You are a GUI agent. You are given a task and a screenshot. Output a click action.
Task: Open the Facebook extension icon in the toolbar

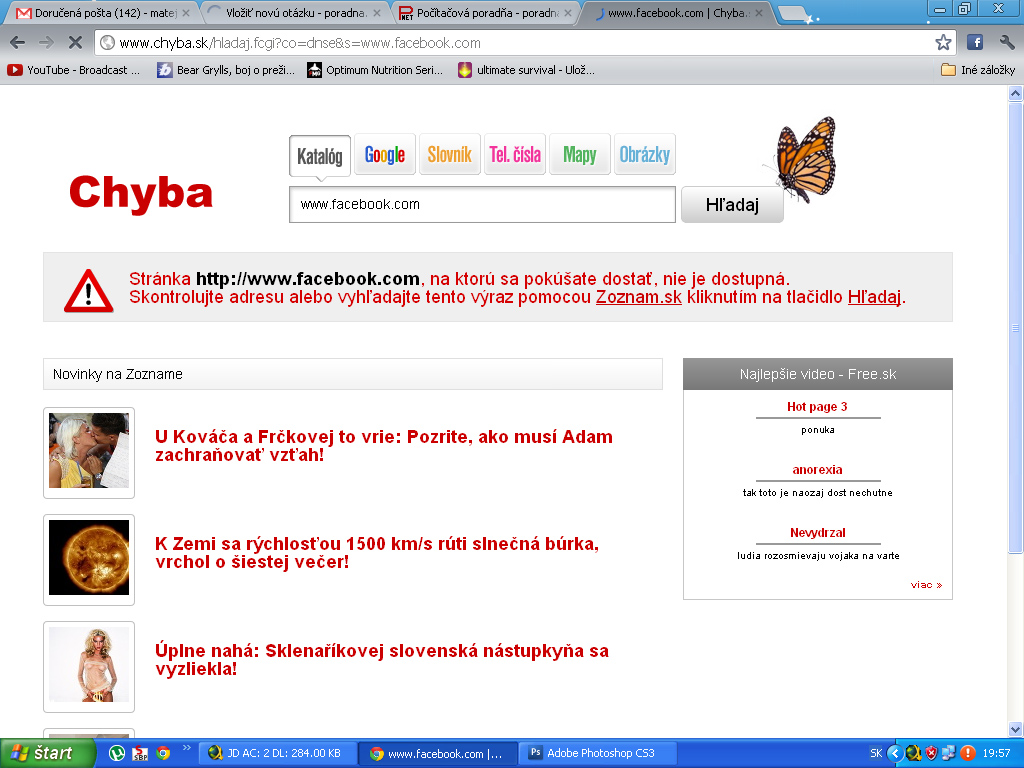pos(975,43)
